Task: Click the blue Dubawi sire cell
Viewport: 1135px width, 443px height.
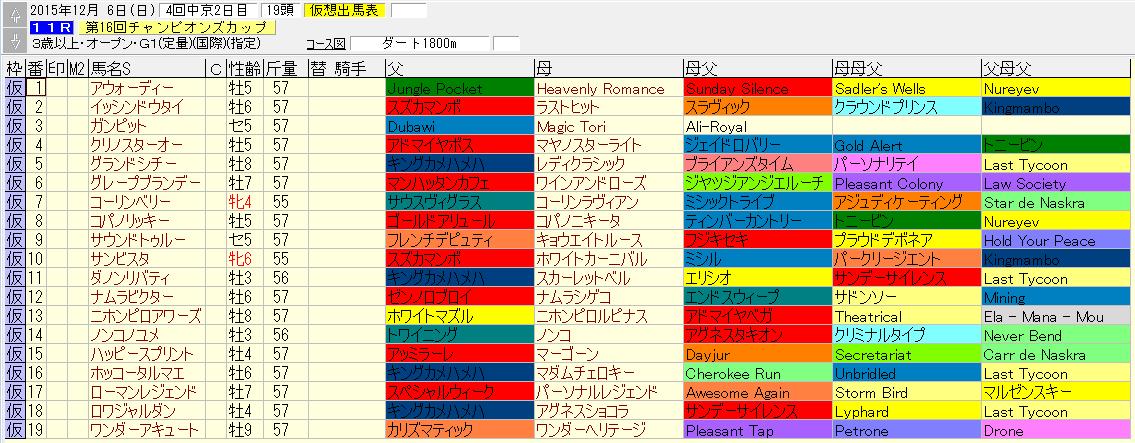Action: pos(460,126)
